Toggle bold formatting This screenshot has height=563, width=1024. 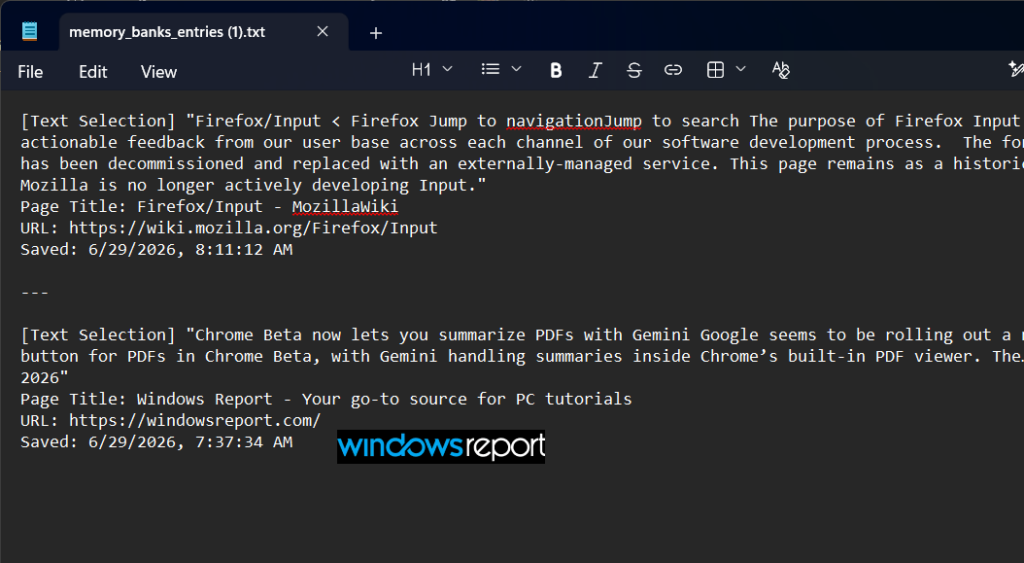(556, 70)
